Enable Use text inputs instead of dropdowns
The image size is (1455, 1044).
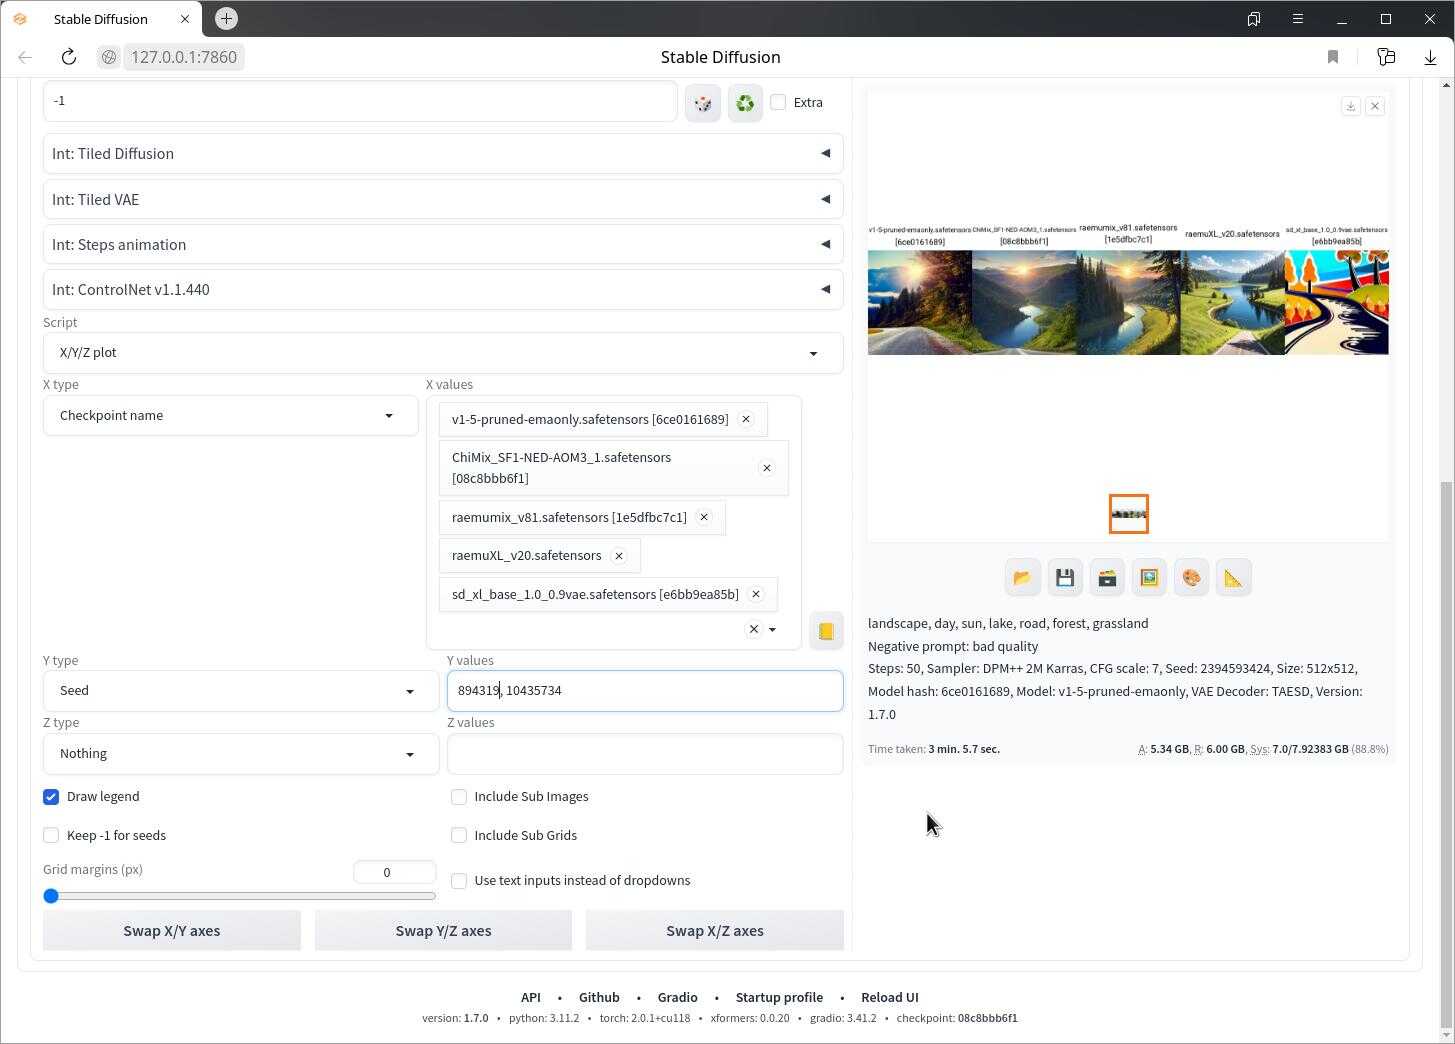pos(459,881)
